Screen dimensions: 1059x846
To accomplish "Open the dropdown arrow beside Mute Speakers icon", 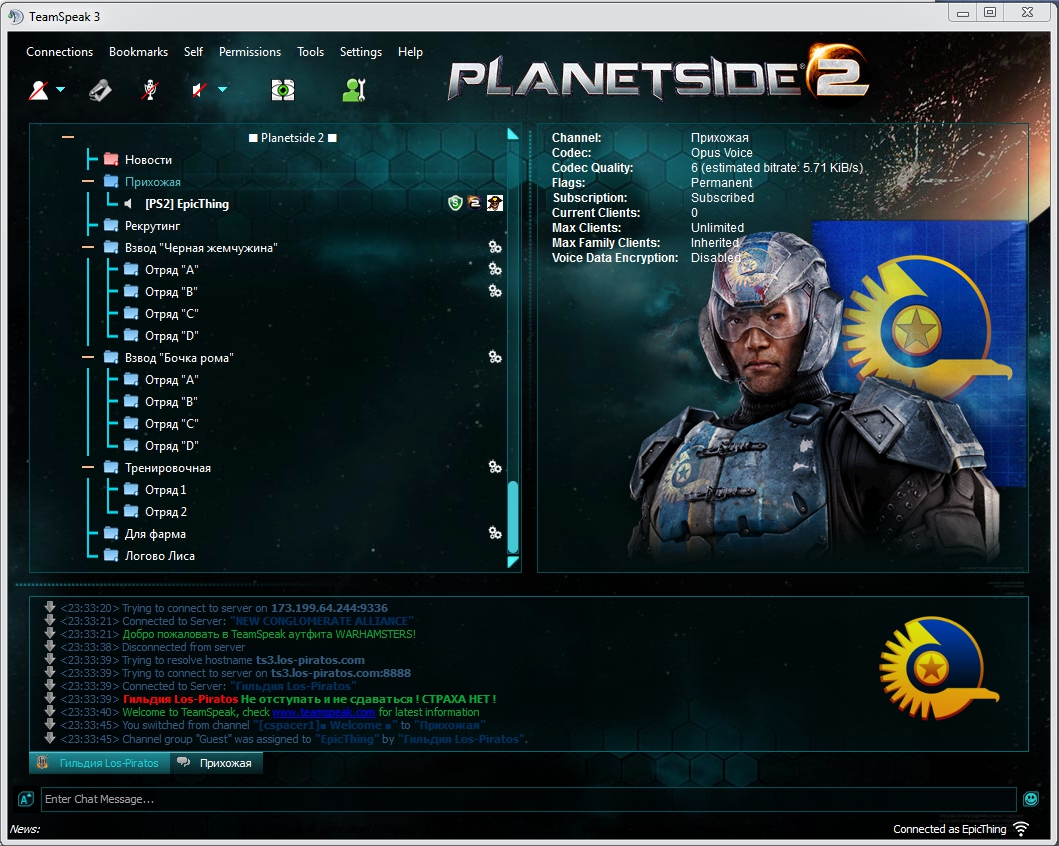I will click(222, 90).
